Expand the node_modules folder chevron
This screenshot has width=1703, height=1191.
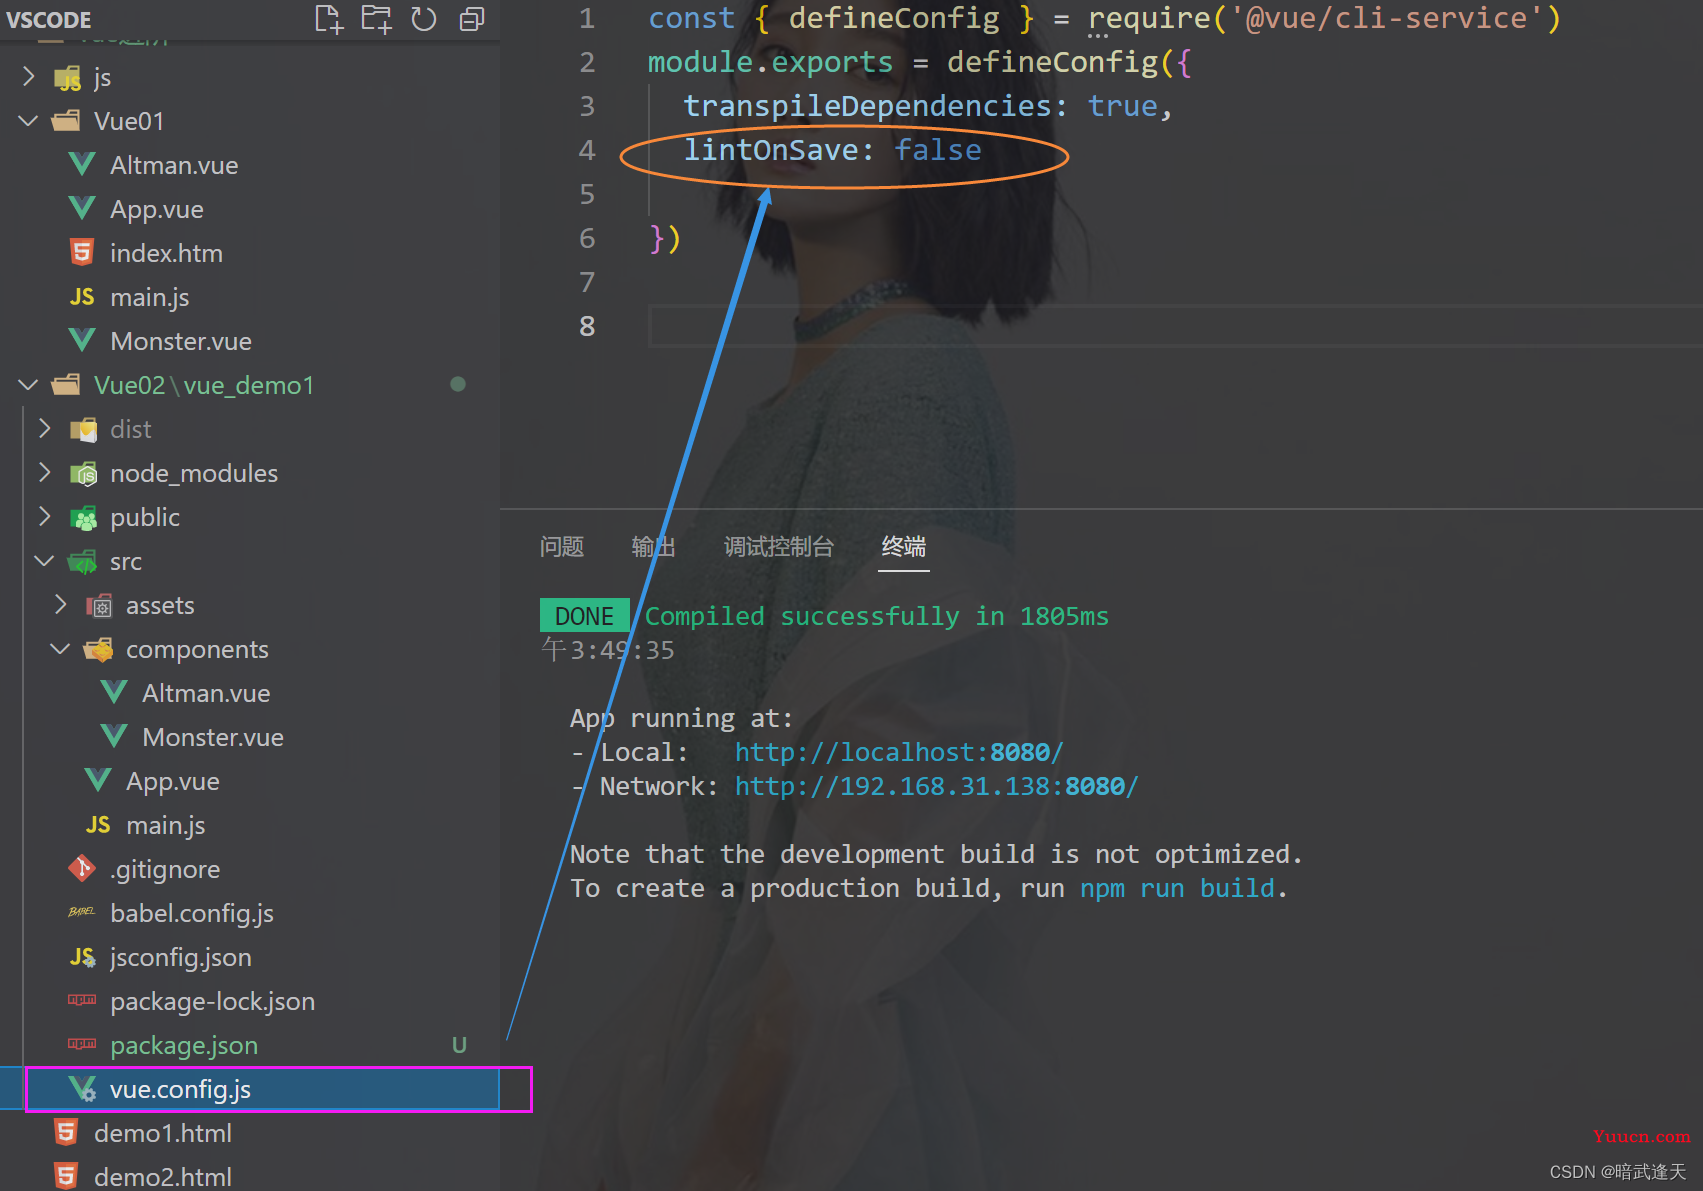(x=45, y=473)
